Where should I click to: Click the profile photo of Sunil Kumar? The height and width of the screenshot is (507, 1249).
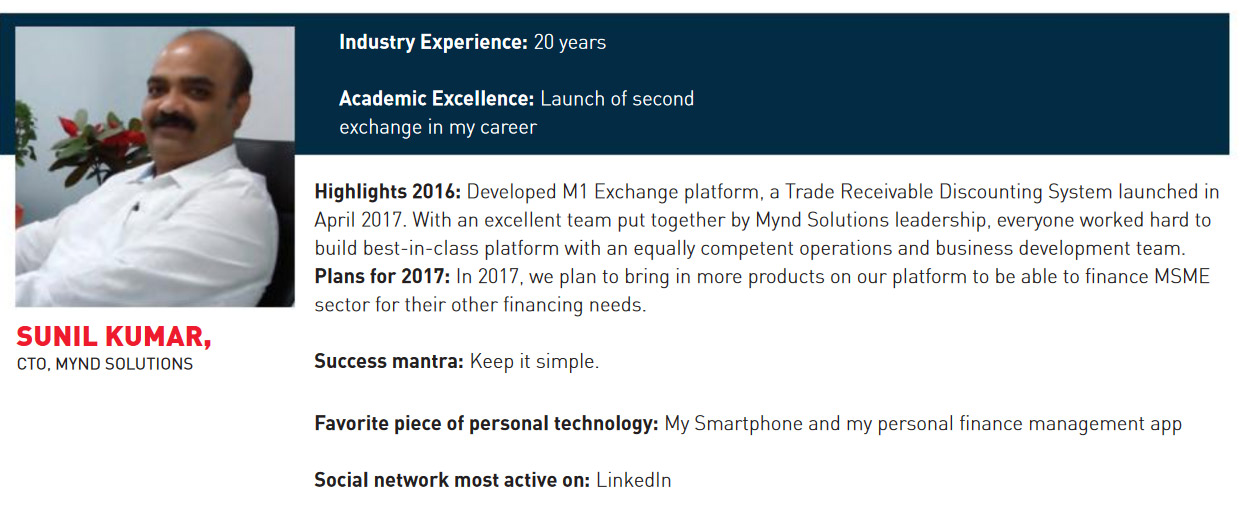155,166
